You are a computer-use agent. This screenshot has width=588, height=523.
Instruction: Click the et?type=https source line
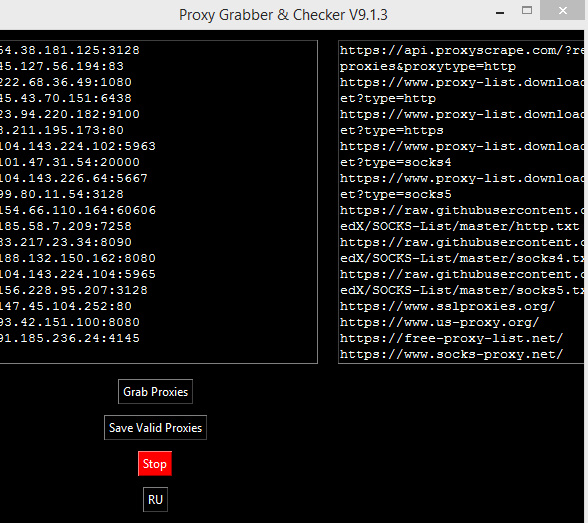click(x=392, y=130)
